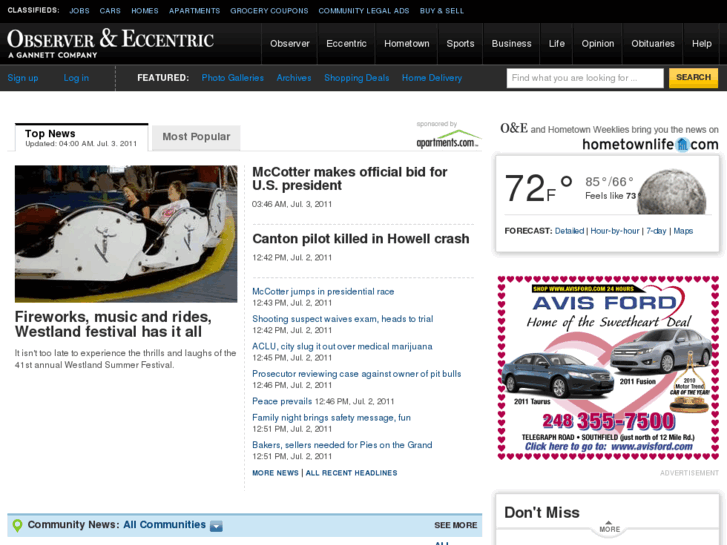The width and height of the screenshot is (727, 545).
Task: Open the Eccentric menu
Action: tap(346, 44)
